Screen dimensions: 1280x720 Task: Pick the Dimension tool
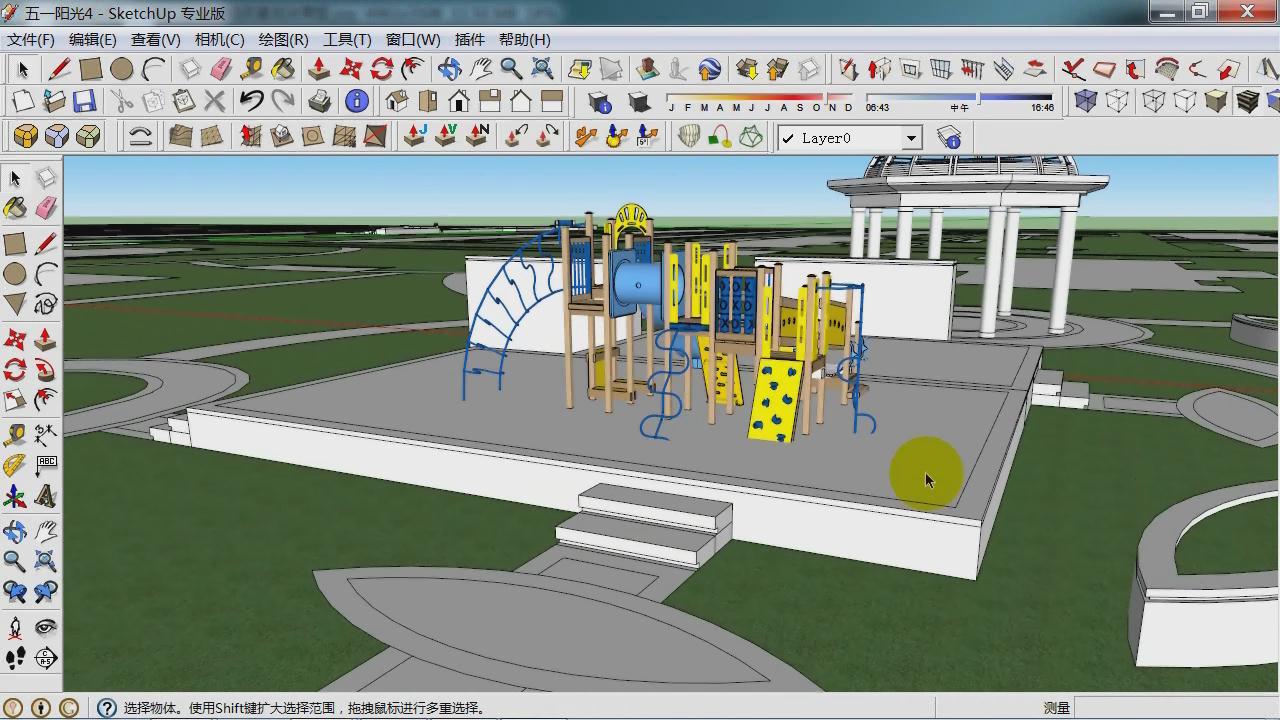point(45,434)
